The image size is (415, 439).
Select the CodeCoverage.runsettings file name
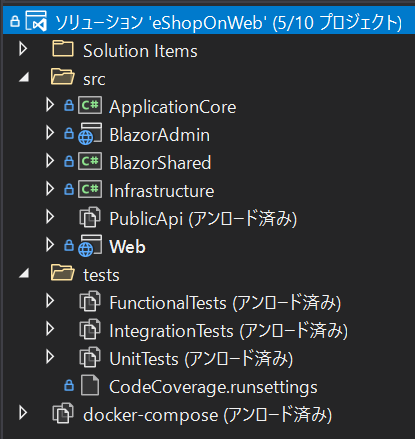(213, 387)
